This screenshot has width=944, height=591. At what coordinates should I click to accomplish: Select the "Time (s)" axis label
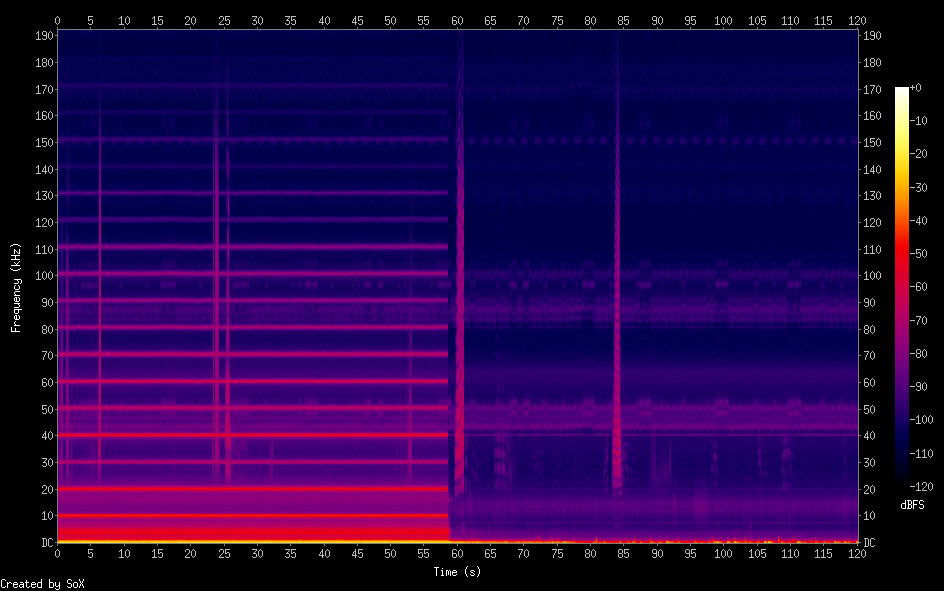pyautogui.click(x=457, y=571)
